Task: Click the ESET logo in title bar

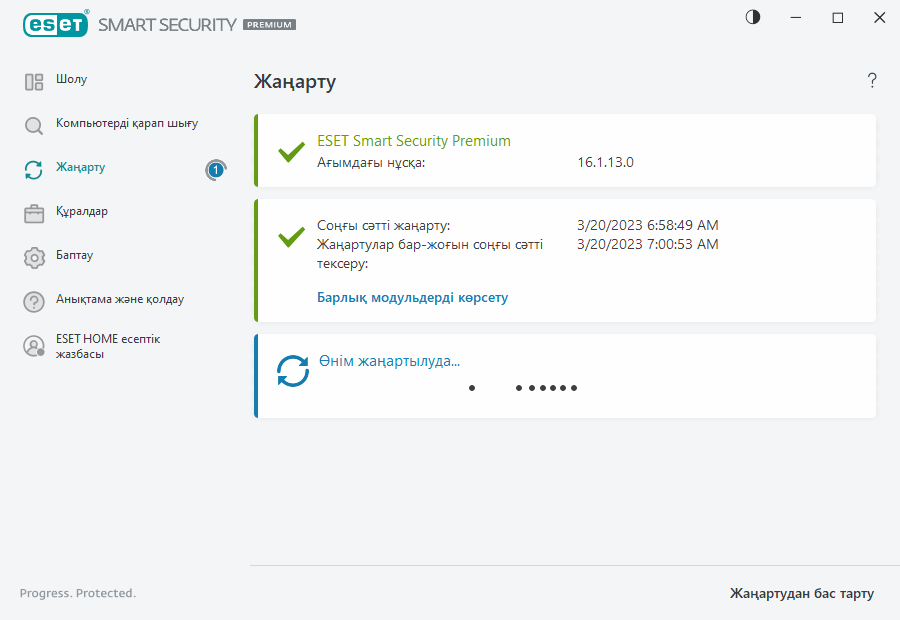Action: coord(52,24)
